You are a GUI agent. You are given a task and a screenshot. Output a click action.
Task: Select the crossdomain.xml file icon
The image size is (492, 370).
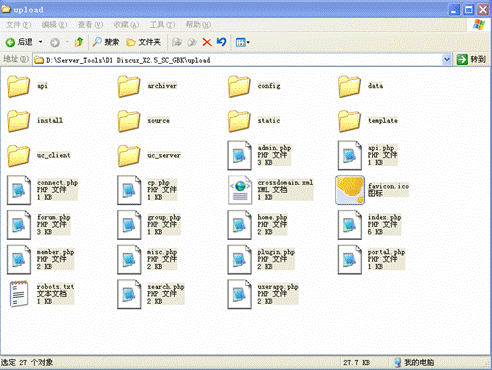240,190
